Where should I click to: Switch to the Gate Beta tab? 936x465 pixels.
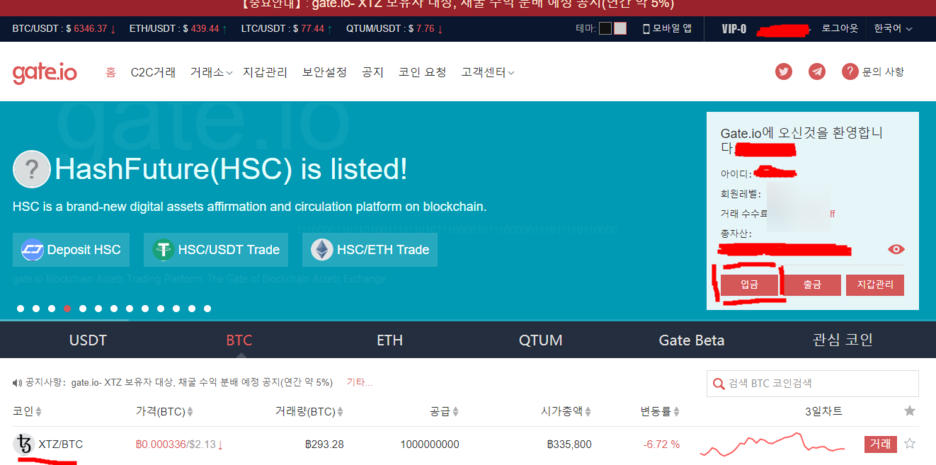[691, 340]
